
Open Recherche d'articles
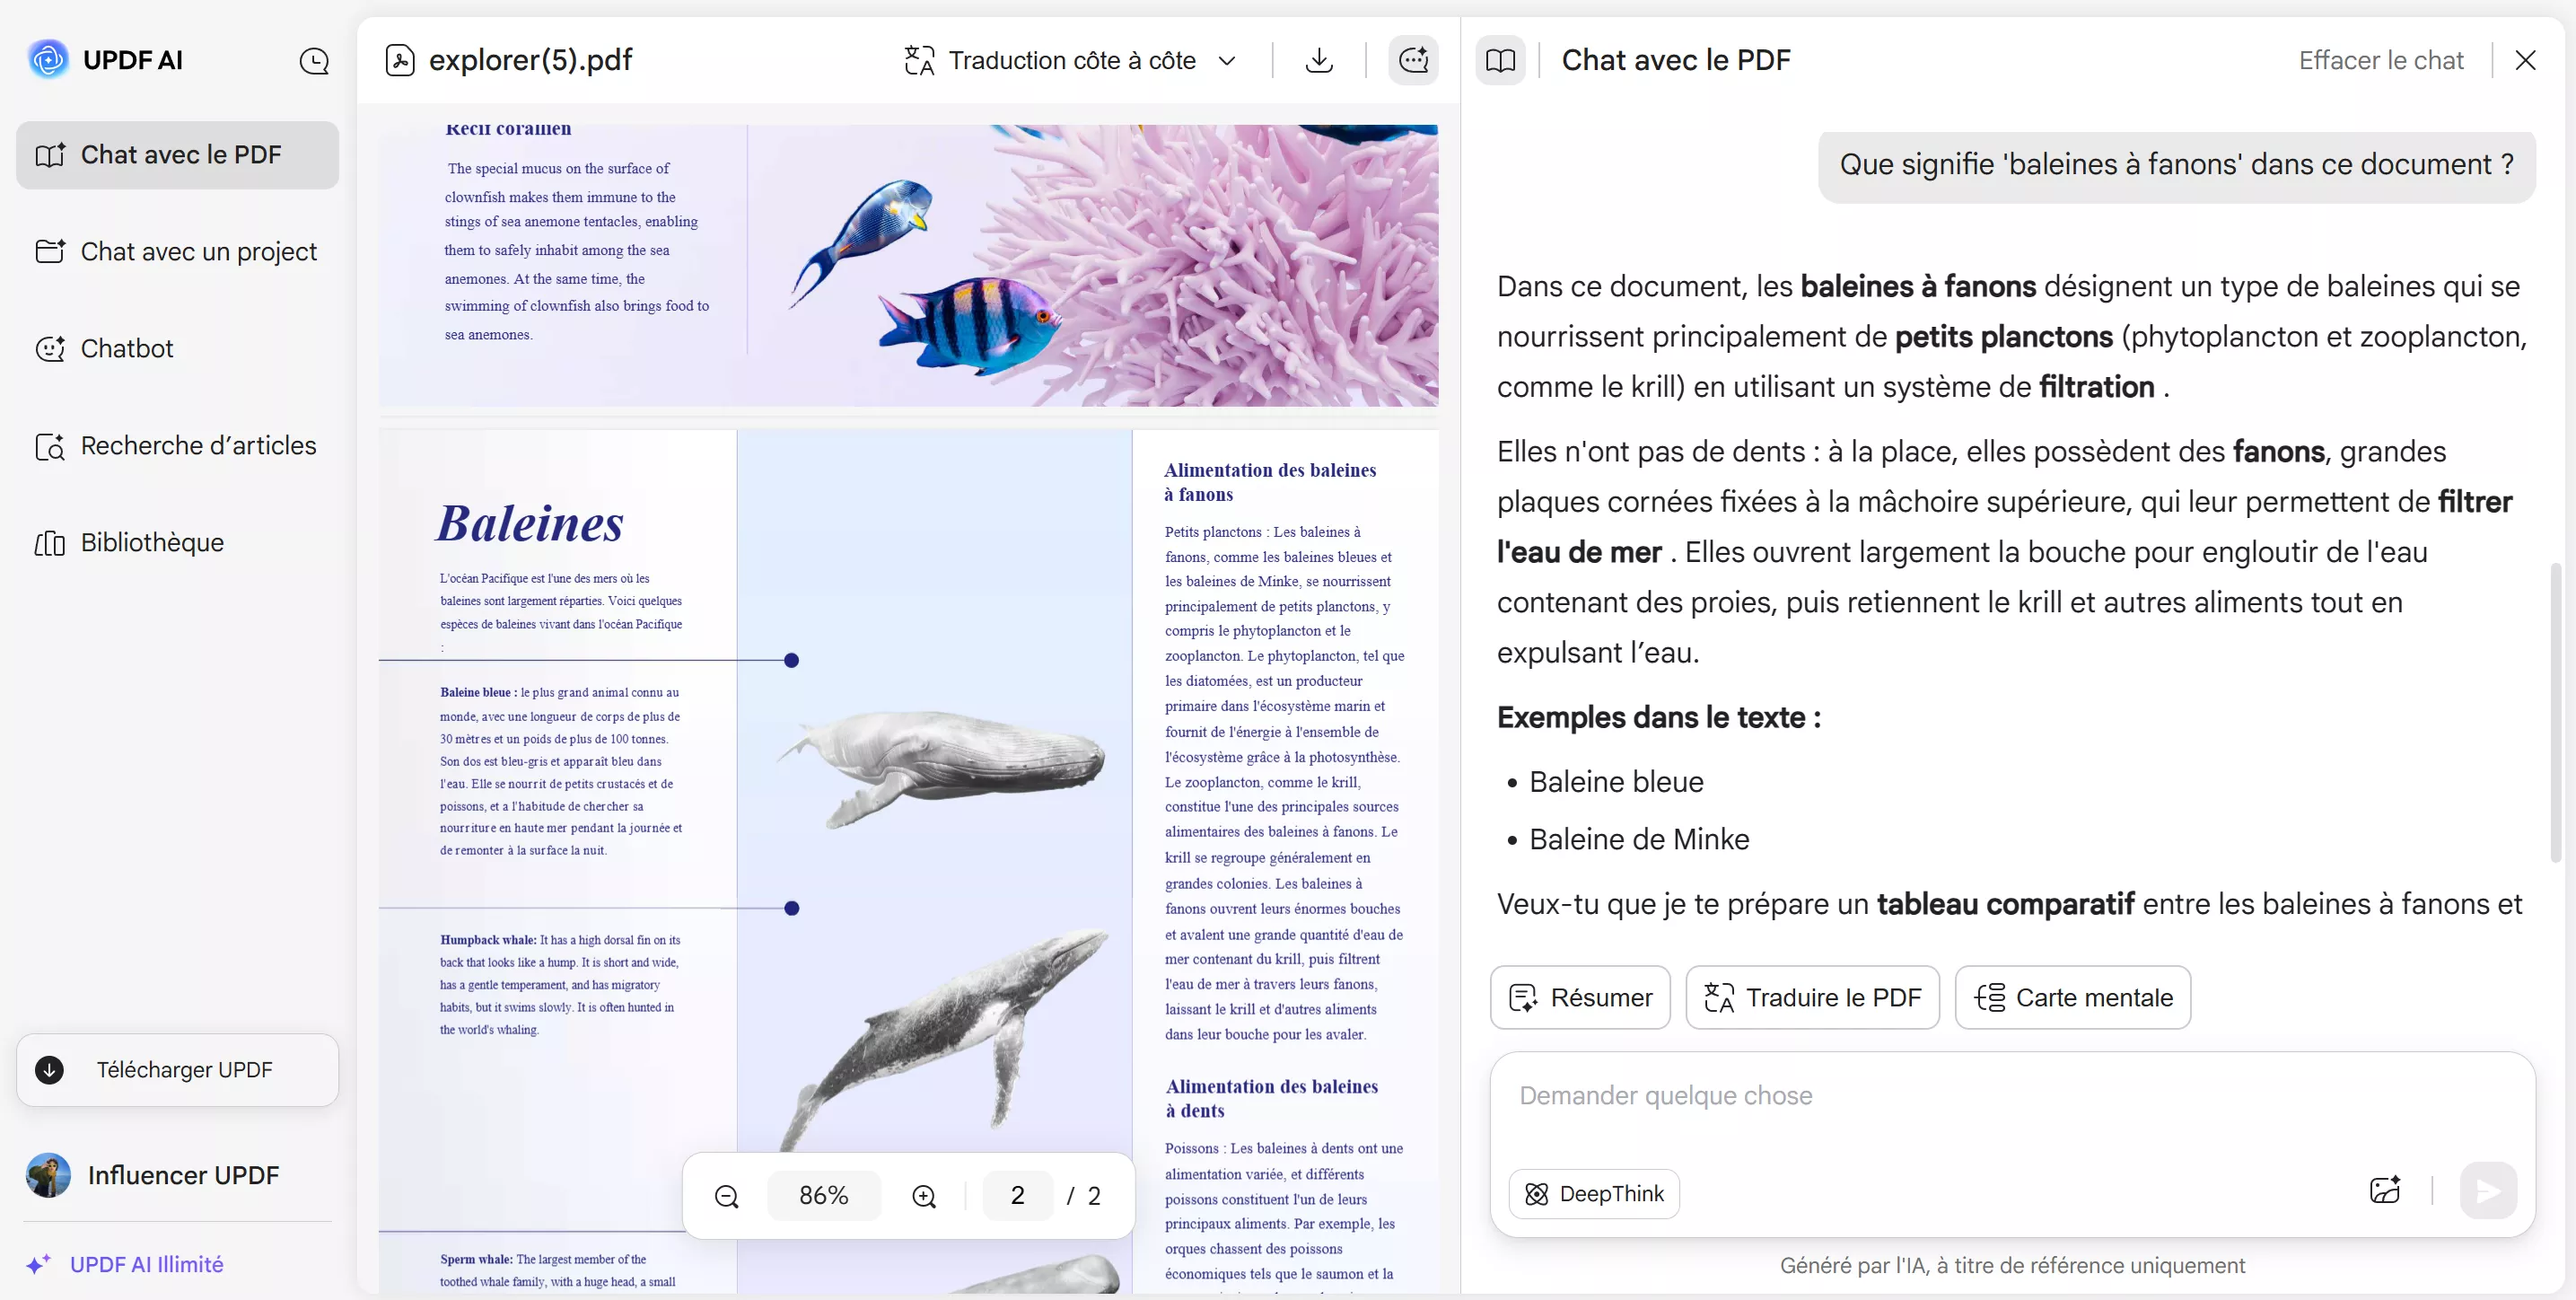tap(198, 446)
